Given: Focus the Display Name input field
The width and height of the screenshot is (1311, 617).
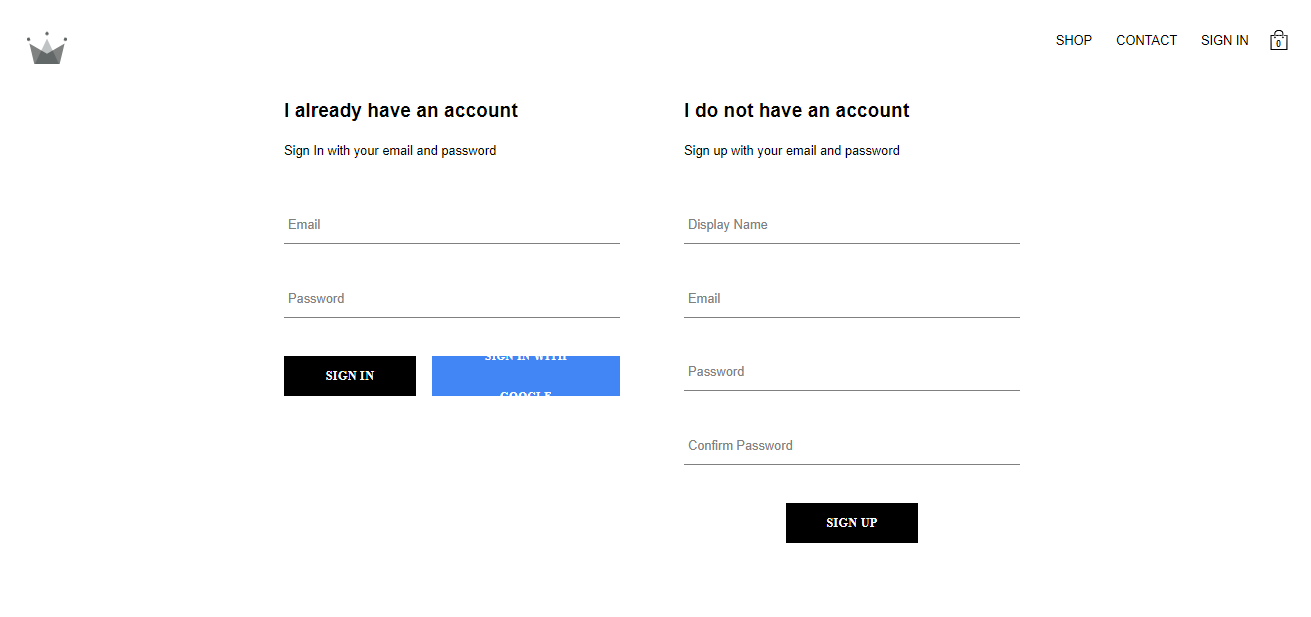Looking at the screenshot, I should point(852,225).
